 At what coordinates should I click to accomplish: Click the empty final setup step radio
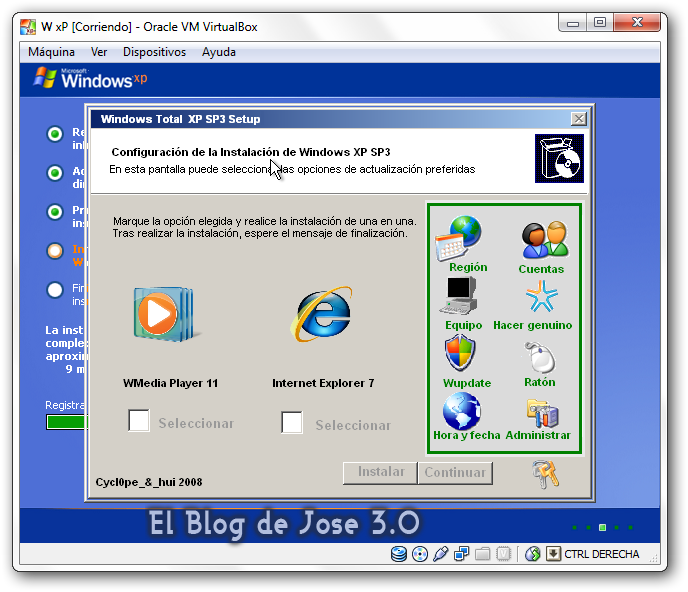(x=55, y=290)
